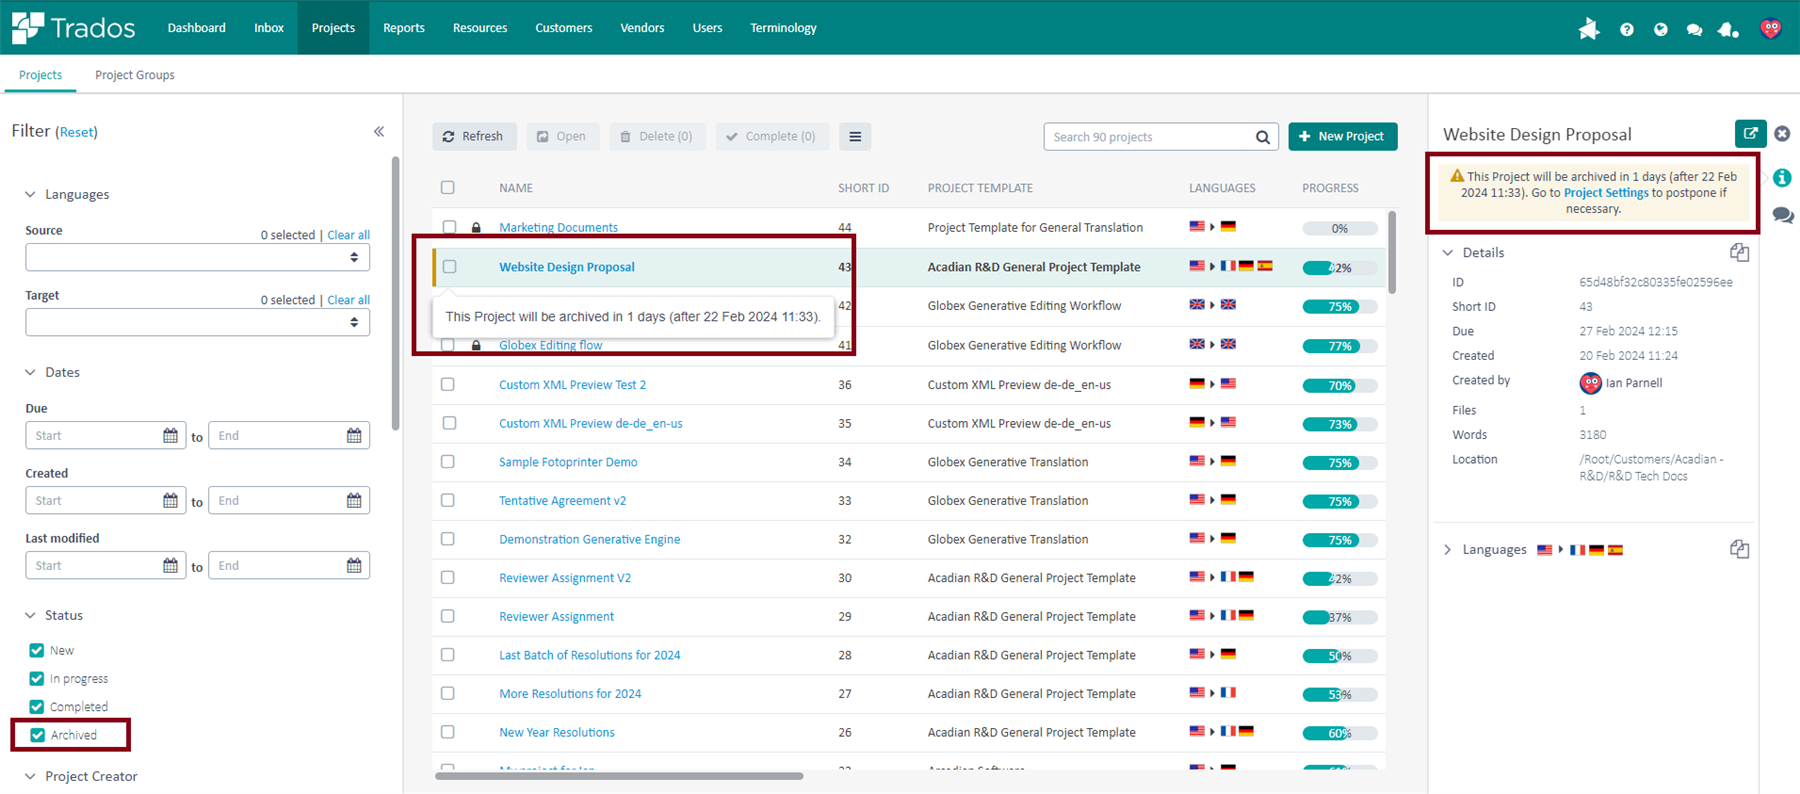Screen dimensions: 1800x794
Task: Open the Dashboard menu item
Action: pos(196,28)
